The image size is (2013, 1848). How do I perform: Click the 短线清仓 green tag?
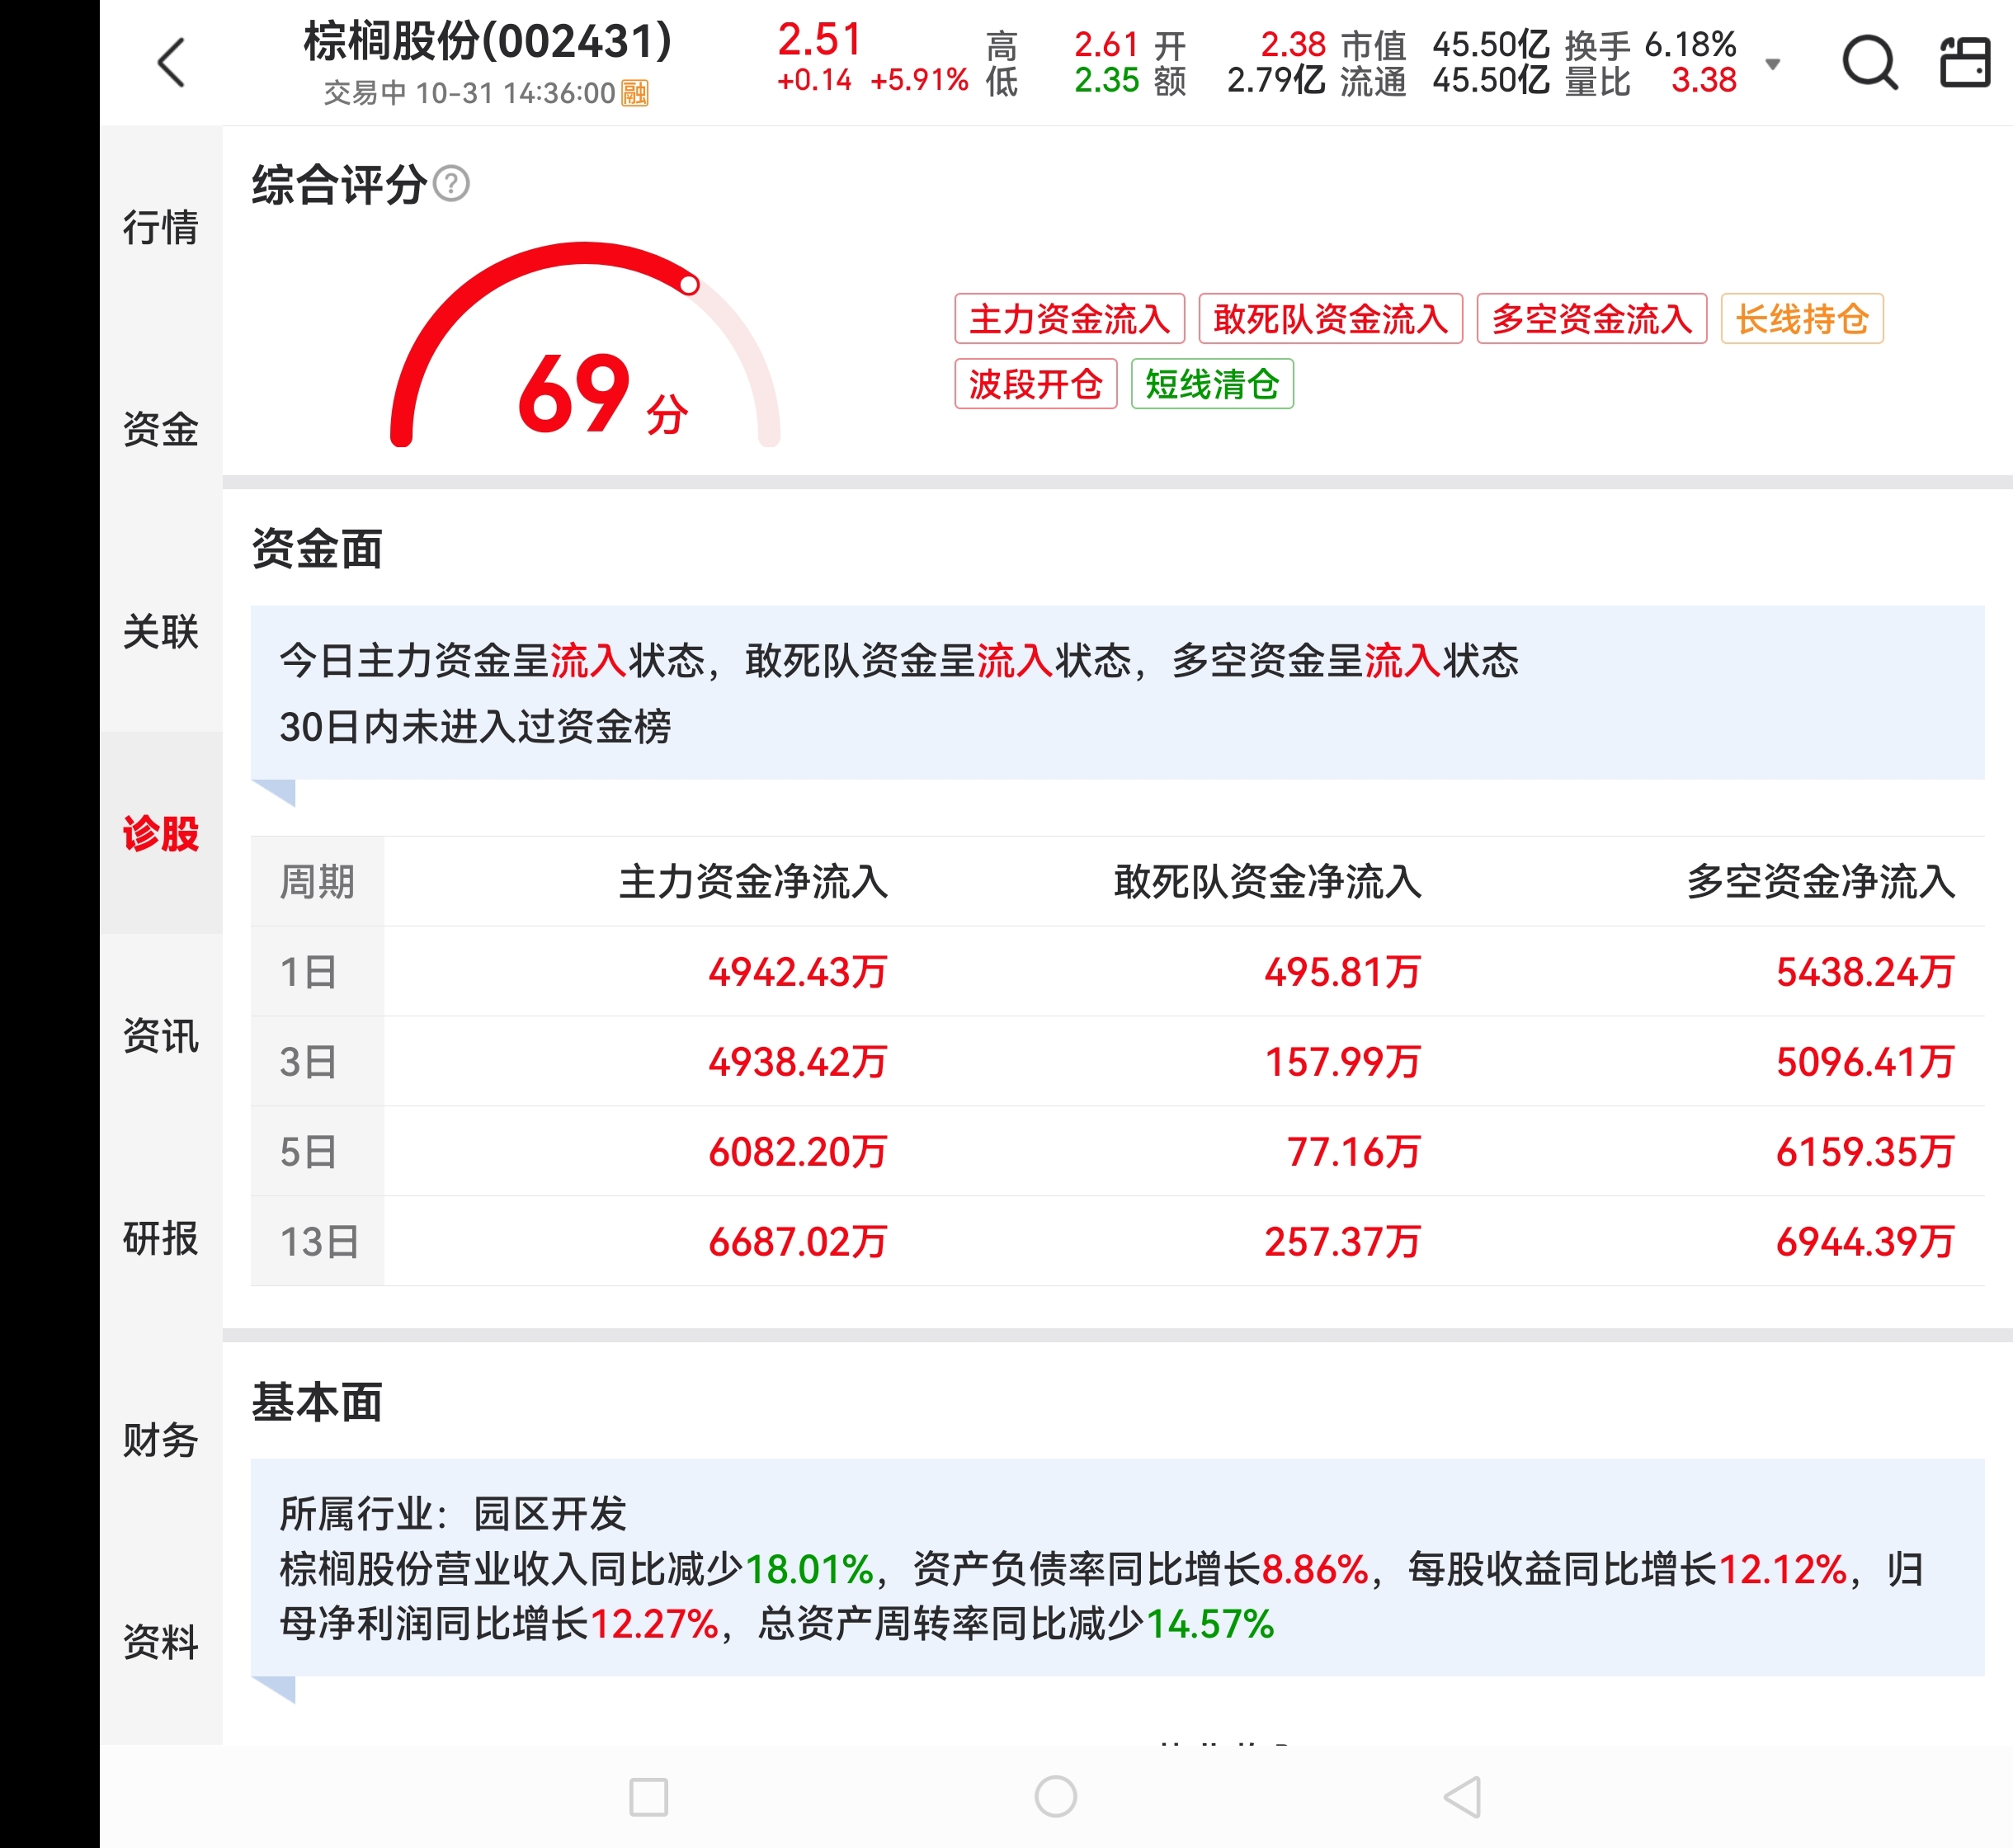[1212, 384]
